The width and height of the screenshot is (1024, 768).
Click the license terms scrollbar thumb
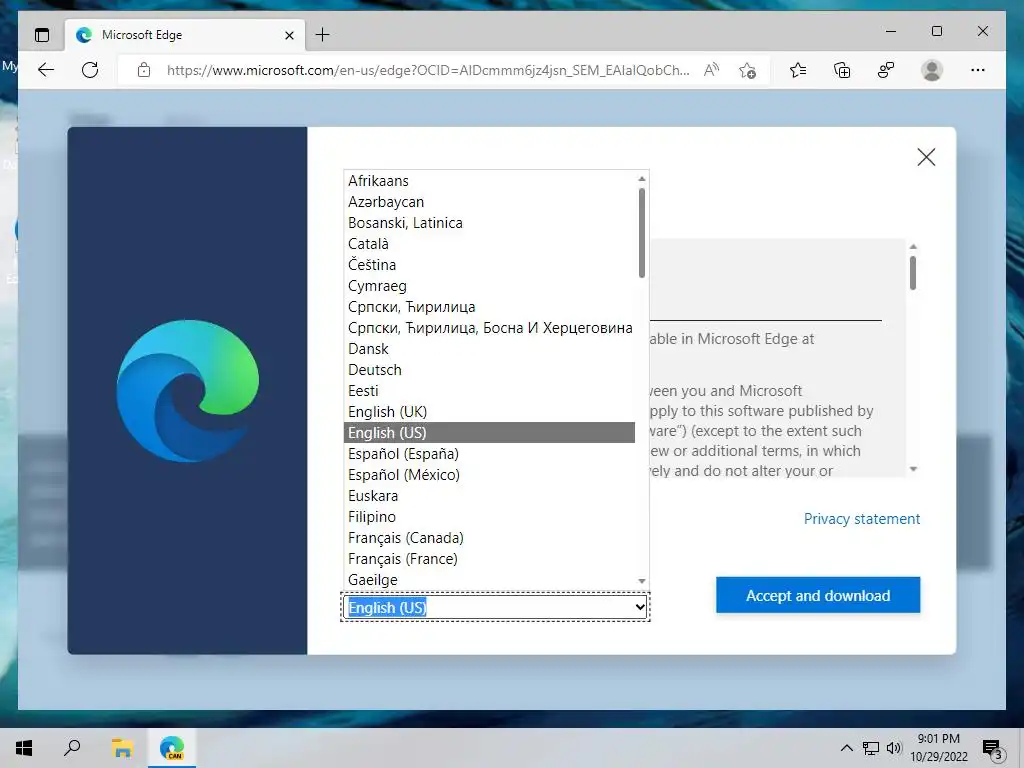913,272
